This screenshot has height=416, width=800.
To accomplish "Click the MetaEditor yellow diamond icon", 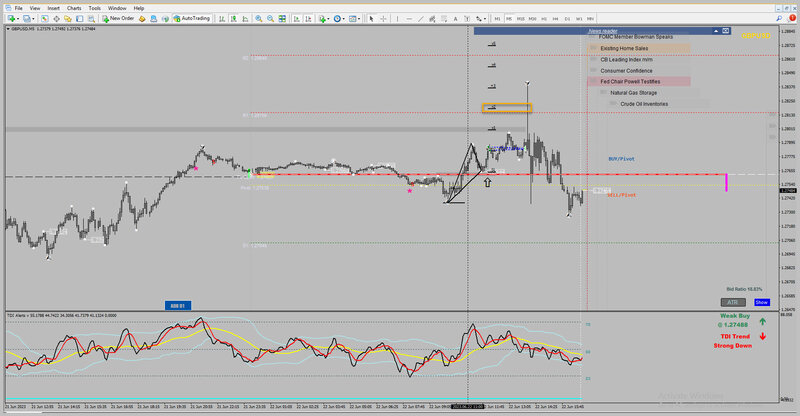I will (142, 18).
